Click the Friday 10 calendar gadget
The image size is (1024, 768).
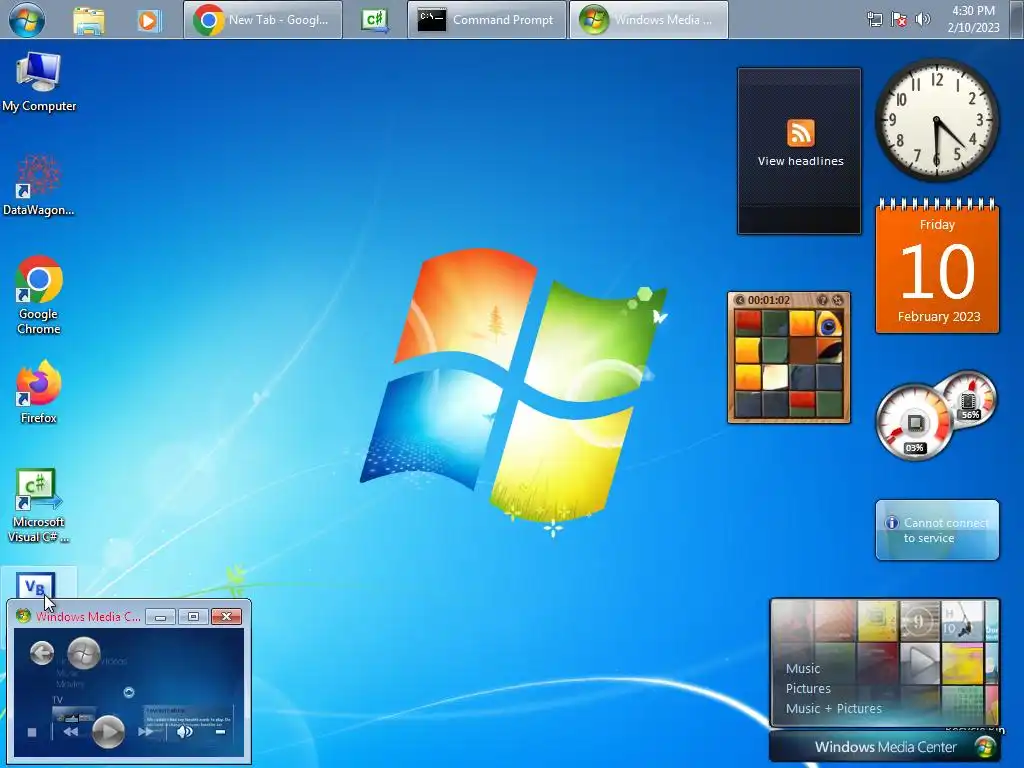(x=937, y=268)
